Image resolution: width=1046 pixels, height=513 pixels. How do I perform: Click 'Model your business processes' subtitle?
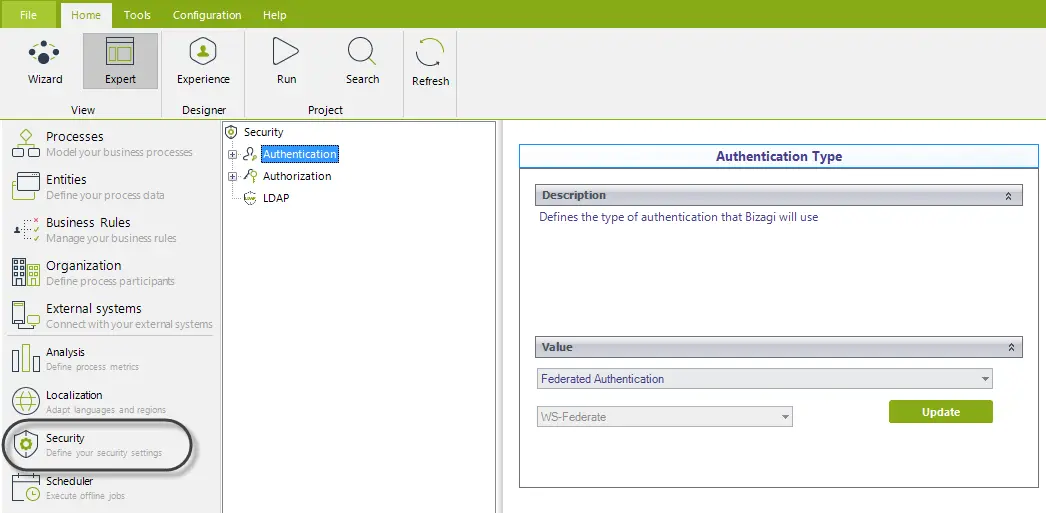119,153
